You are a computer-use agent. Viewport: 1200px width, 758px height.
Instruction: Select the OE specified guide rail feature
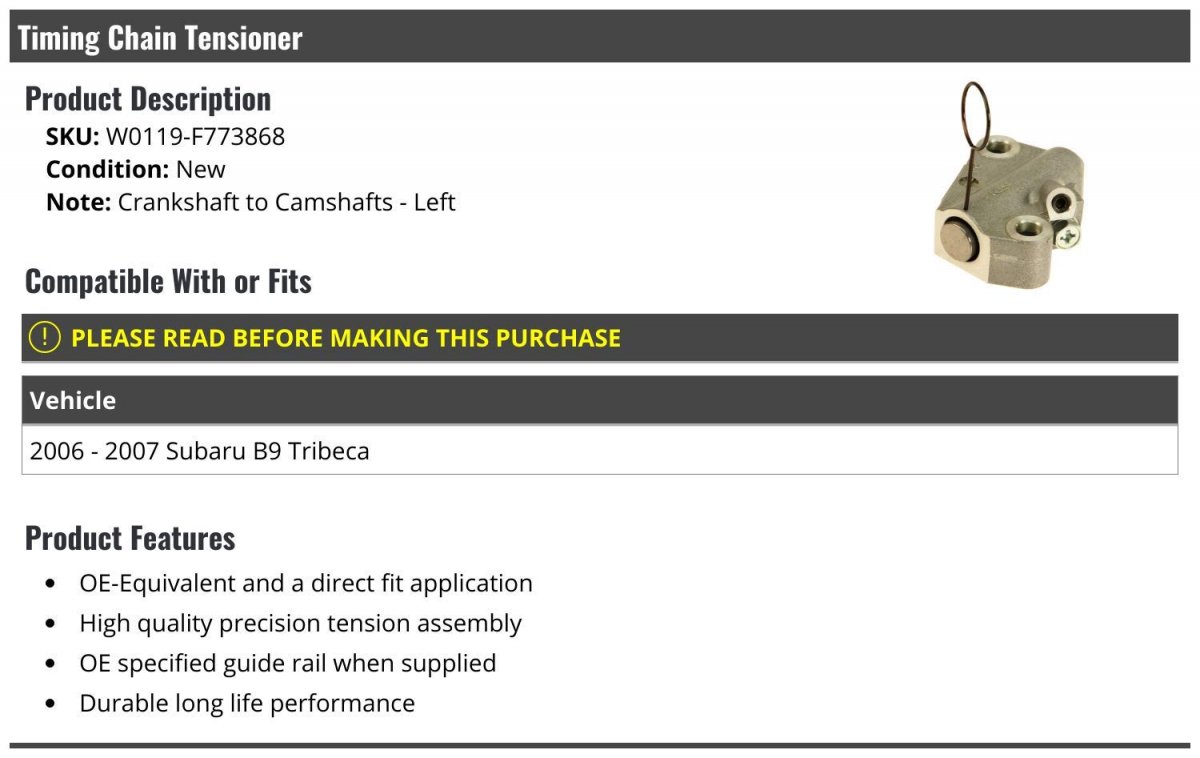(288, 663)
